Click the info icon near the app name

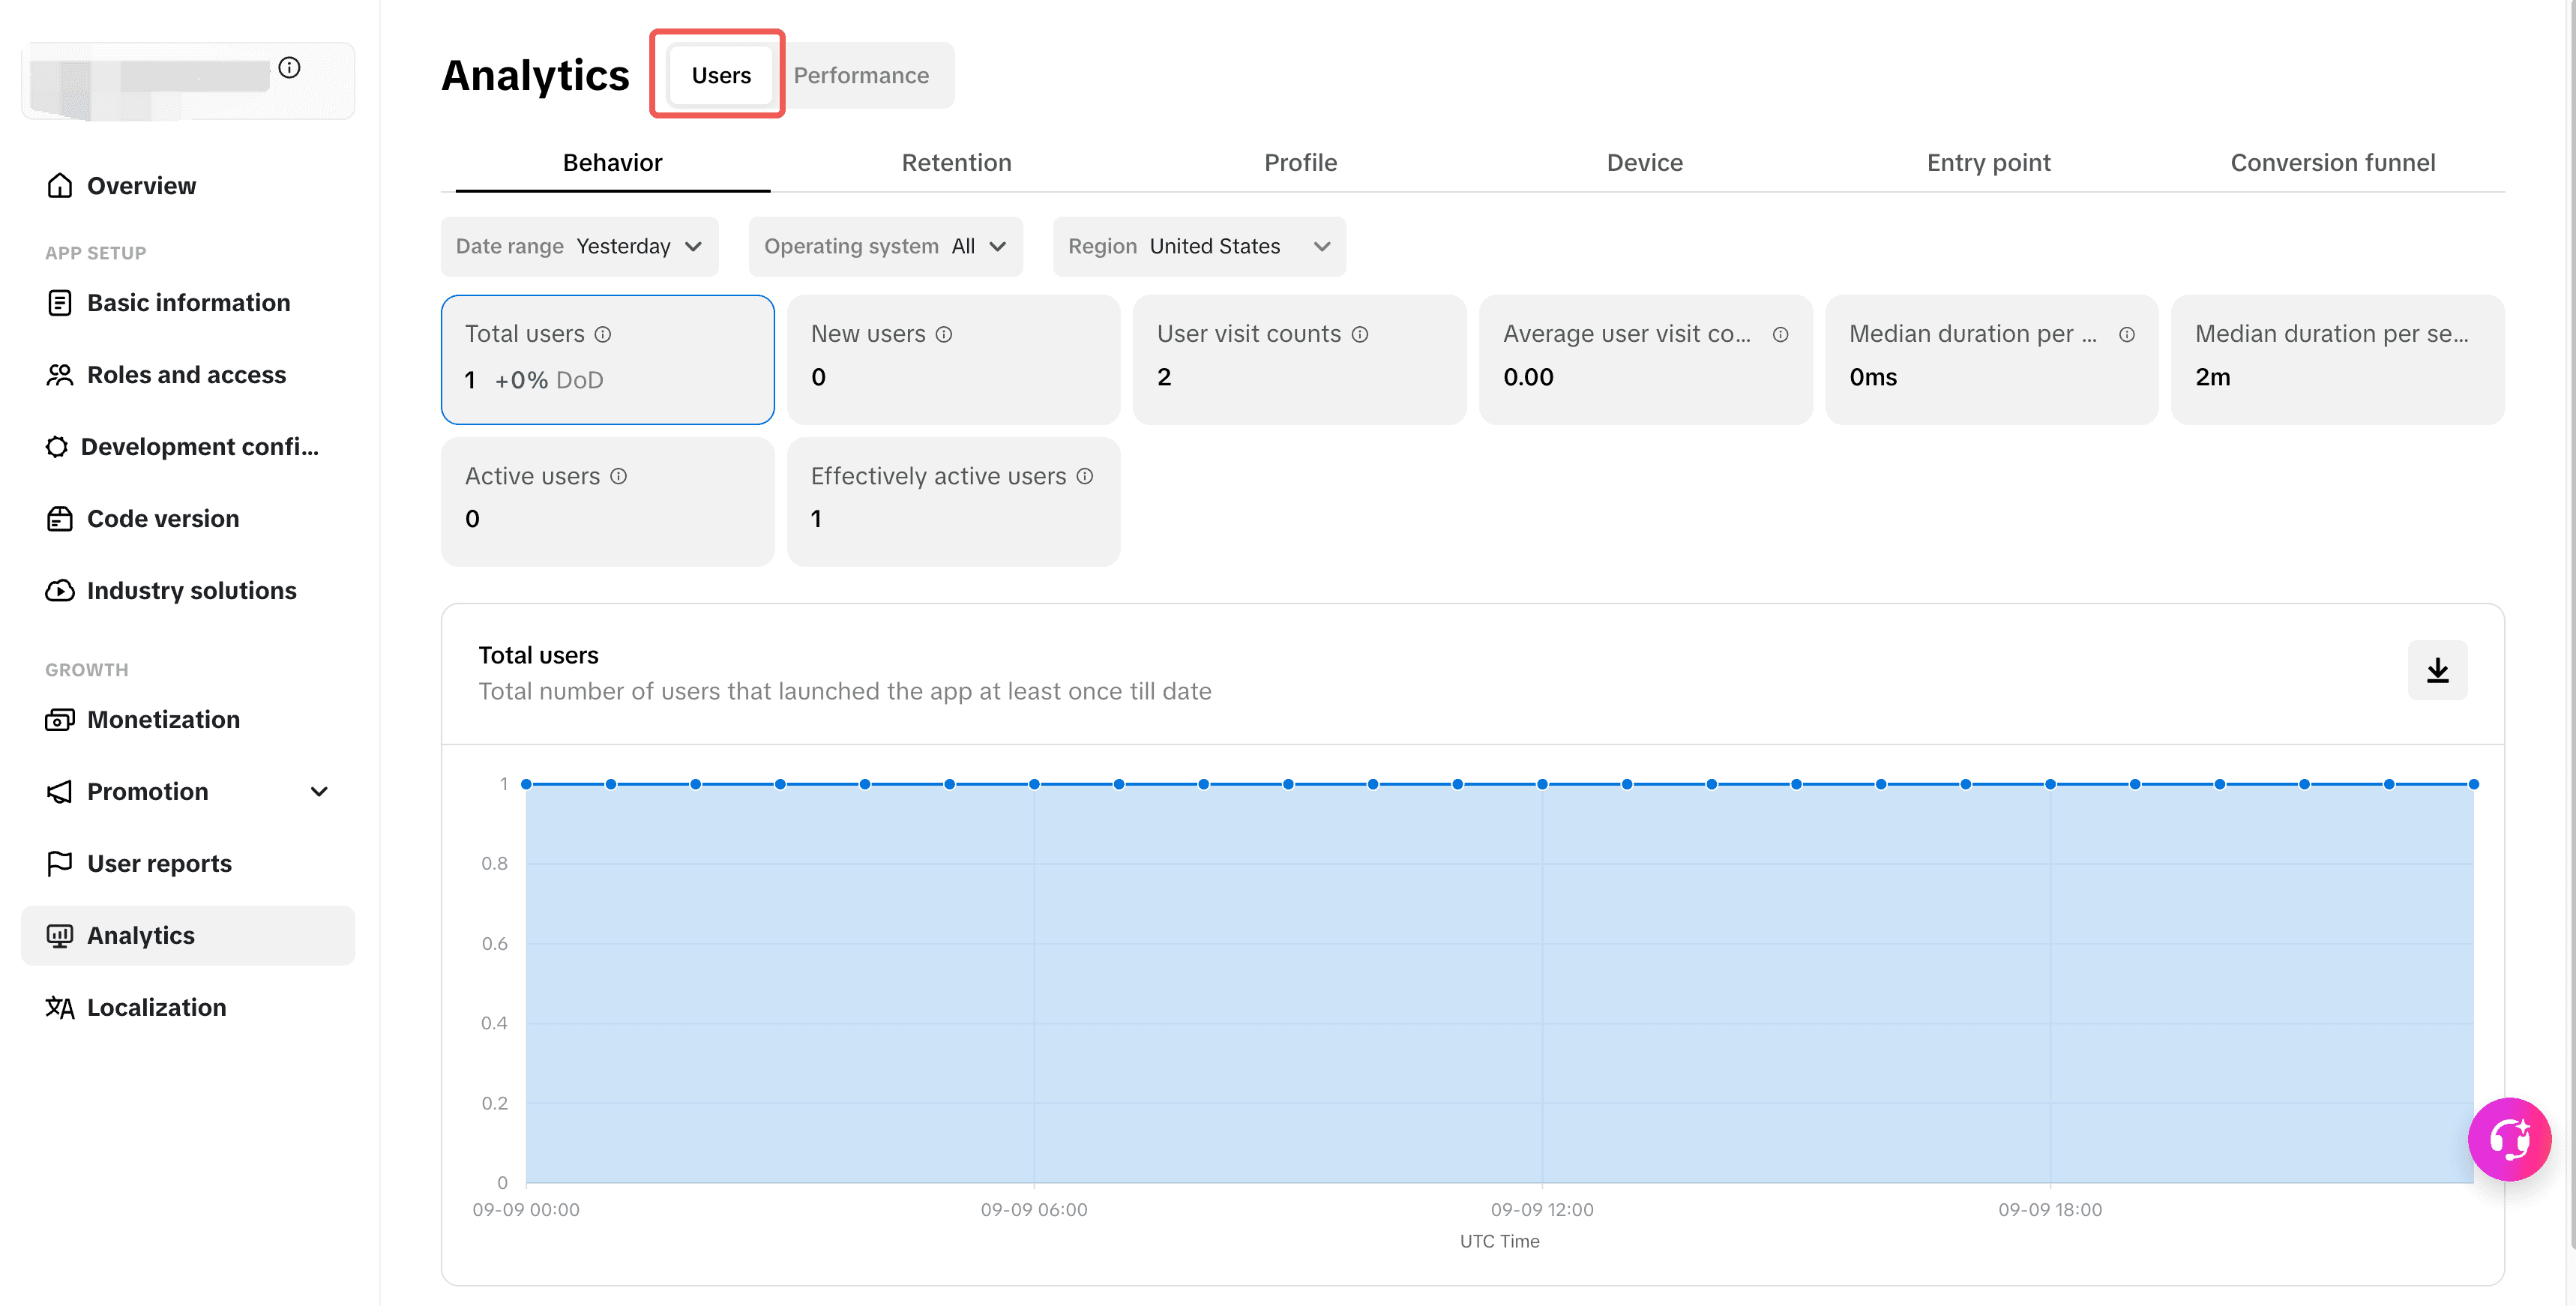point(289,67)
